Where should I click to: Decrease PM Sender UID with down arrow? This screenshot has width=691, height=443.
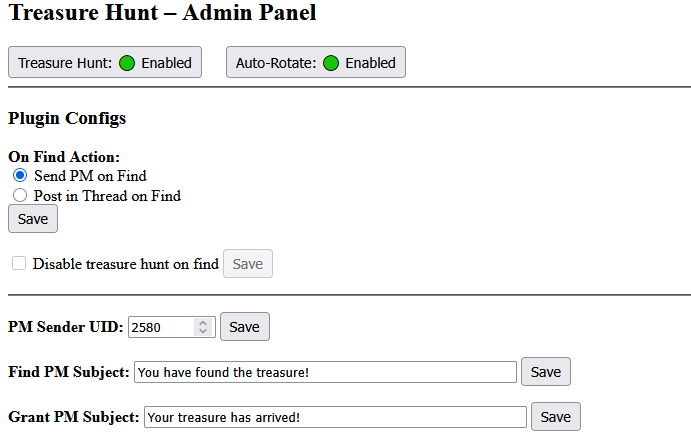tap(203, 331)
